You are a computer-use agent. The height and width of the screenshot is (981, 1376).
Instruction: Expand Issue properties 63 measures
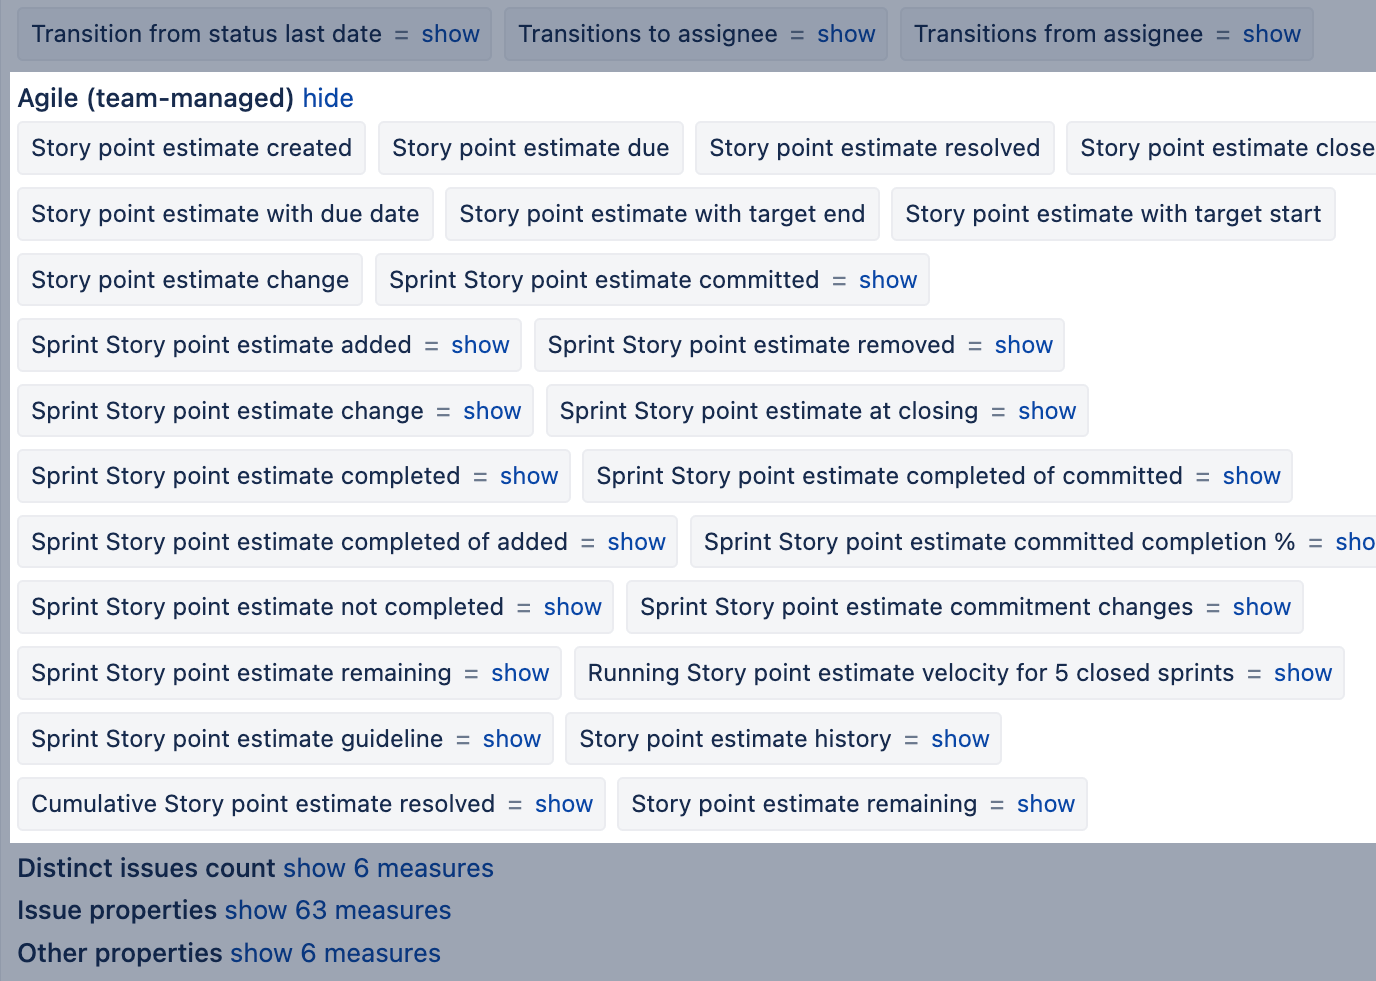(x=338, y=910)
